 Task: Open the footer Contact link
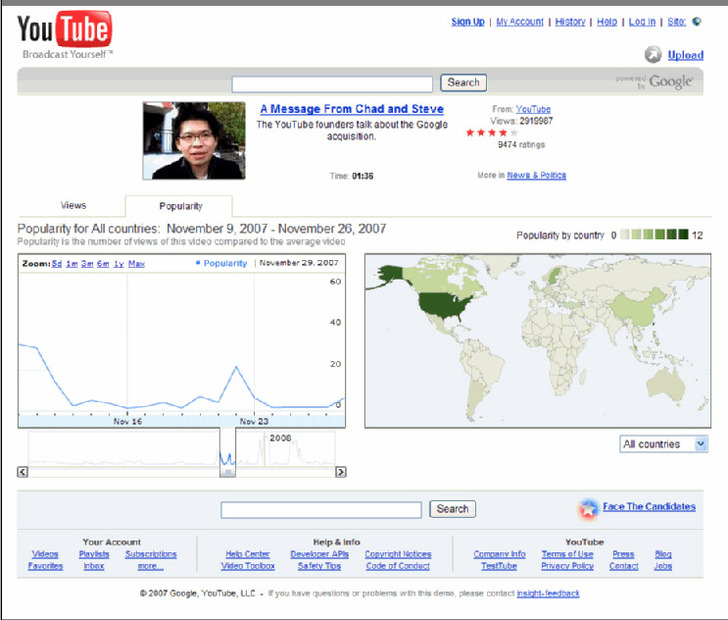pos(624,566)
